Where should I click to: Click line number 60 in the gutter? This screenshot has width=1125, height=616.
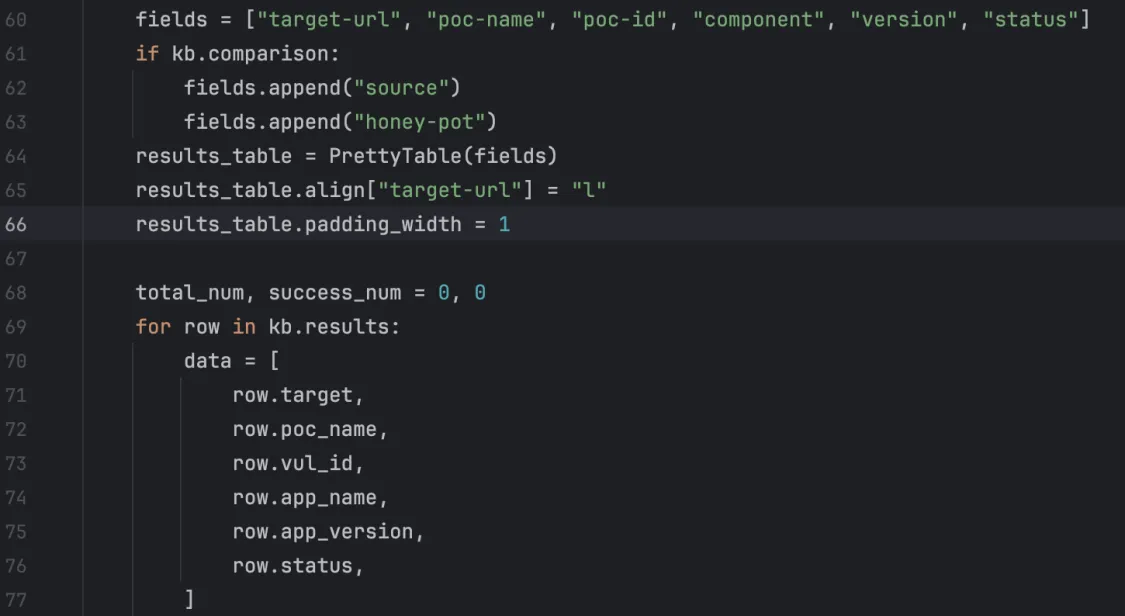coord(16,20)
